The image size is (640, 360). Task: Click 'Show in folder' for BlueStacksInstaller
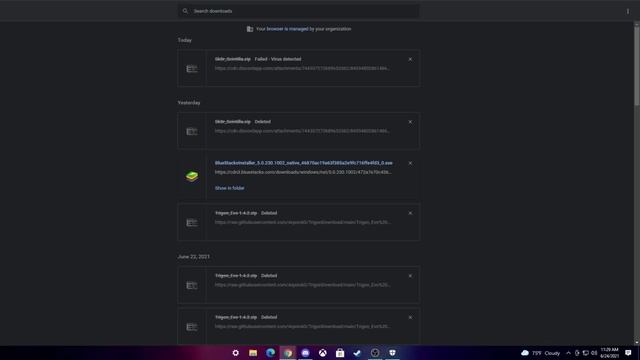click(x=229, y=188)
